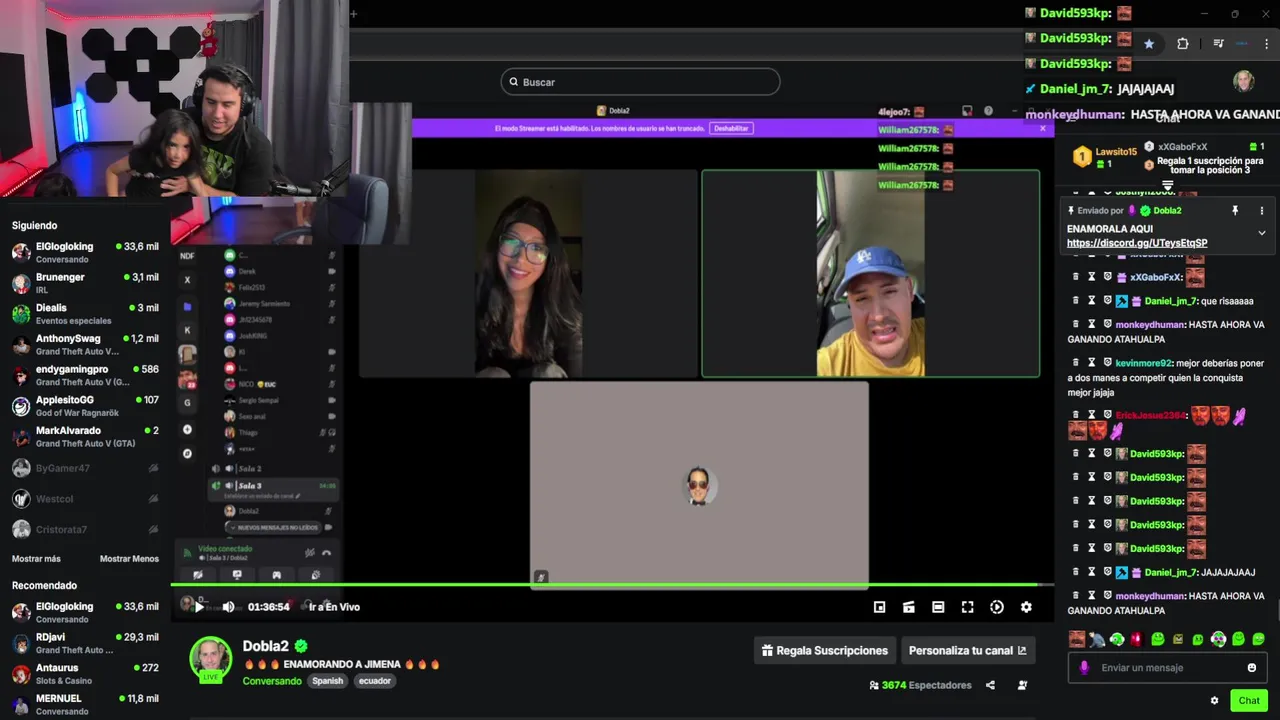This screenshot has width=1280, height=720.
Task: Expand the followed list with Mostrar más
Action: point(36,559)
